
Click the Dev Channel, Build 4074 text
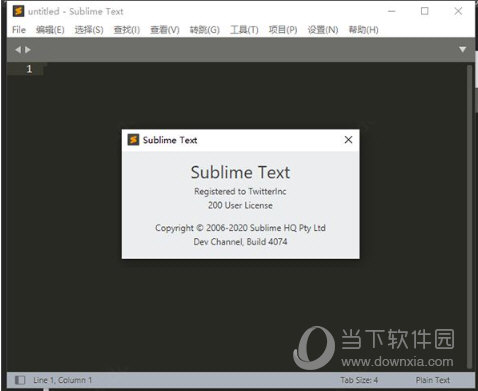coord(240,242)
